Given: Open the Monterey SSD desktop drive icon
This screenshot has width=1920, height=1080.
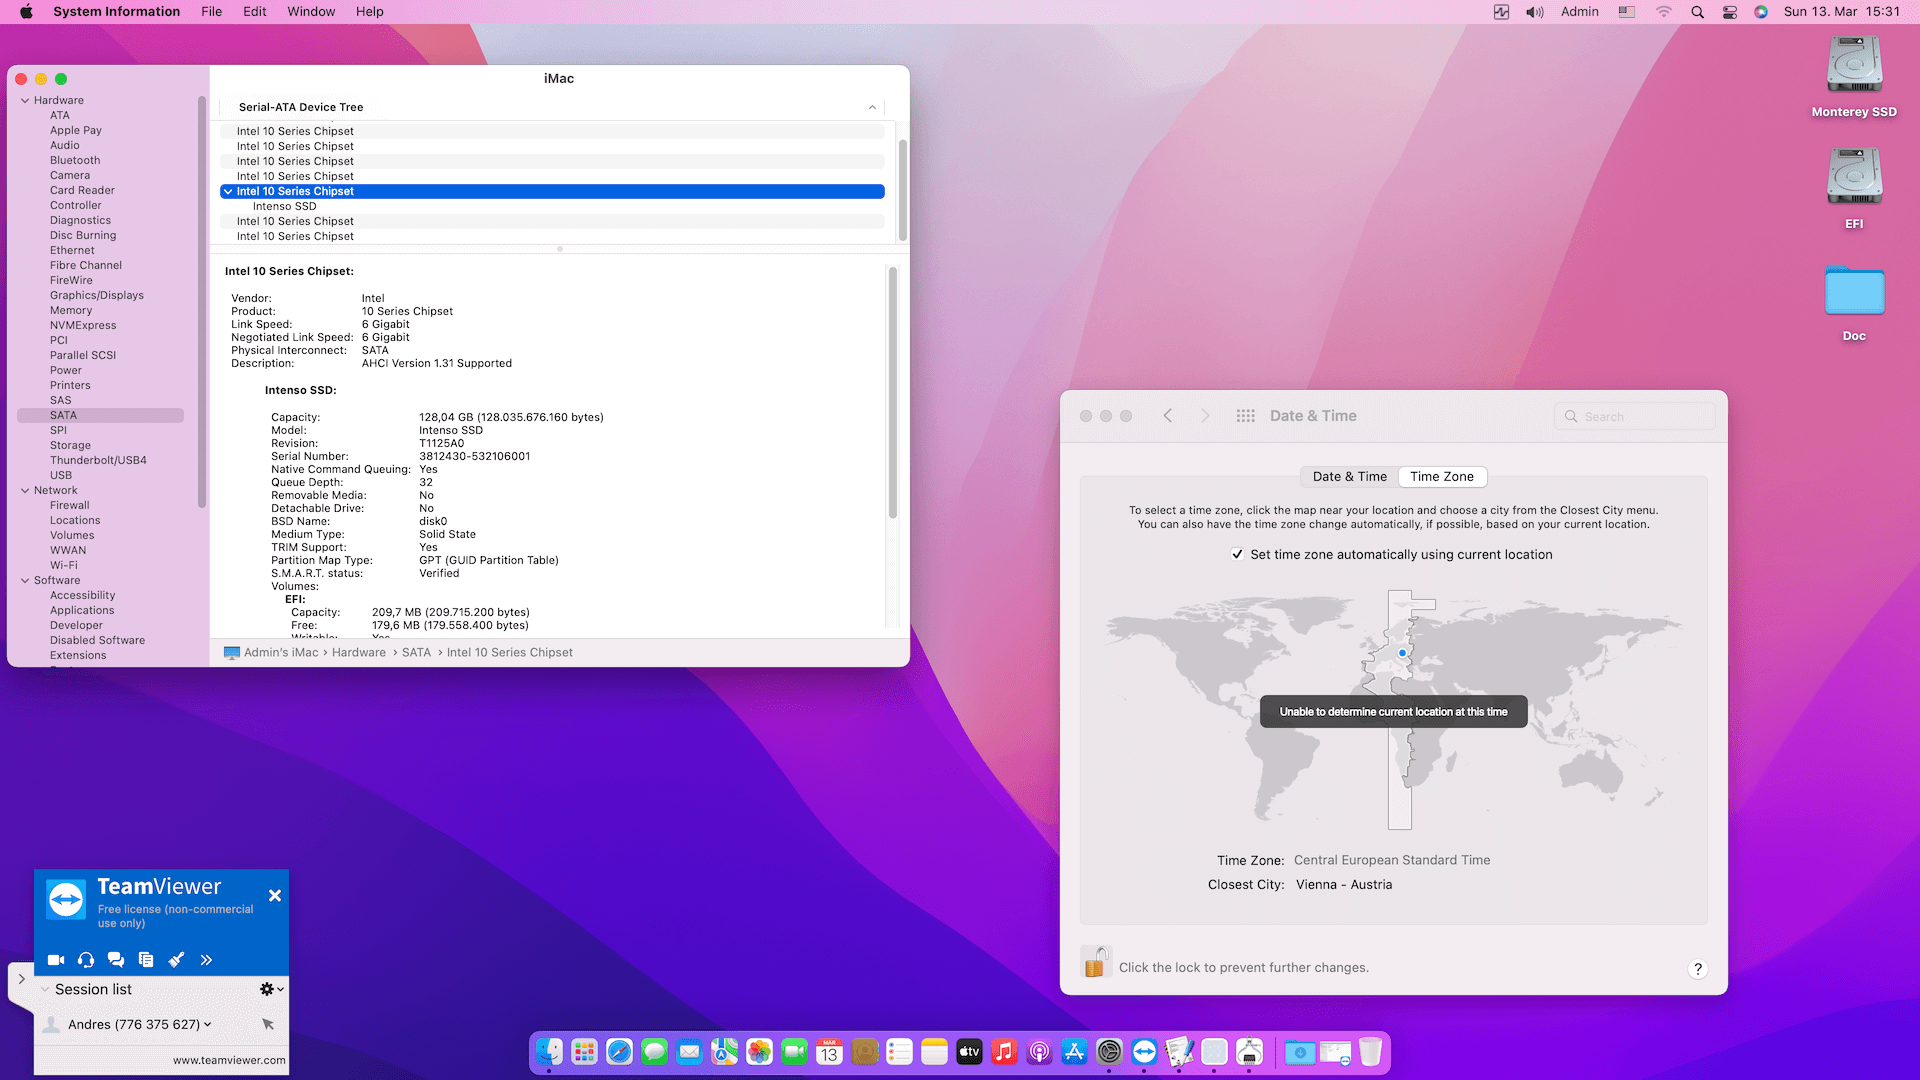Looking at the screenshot, I should coord(1853,62).
